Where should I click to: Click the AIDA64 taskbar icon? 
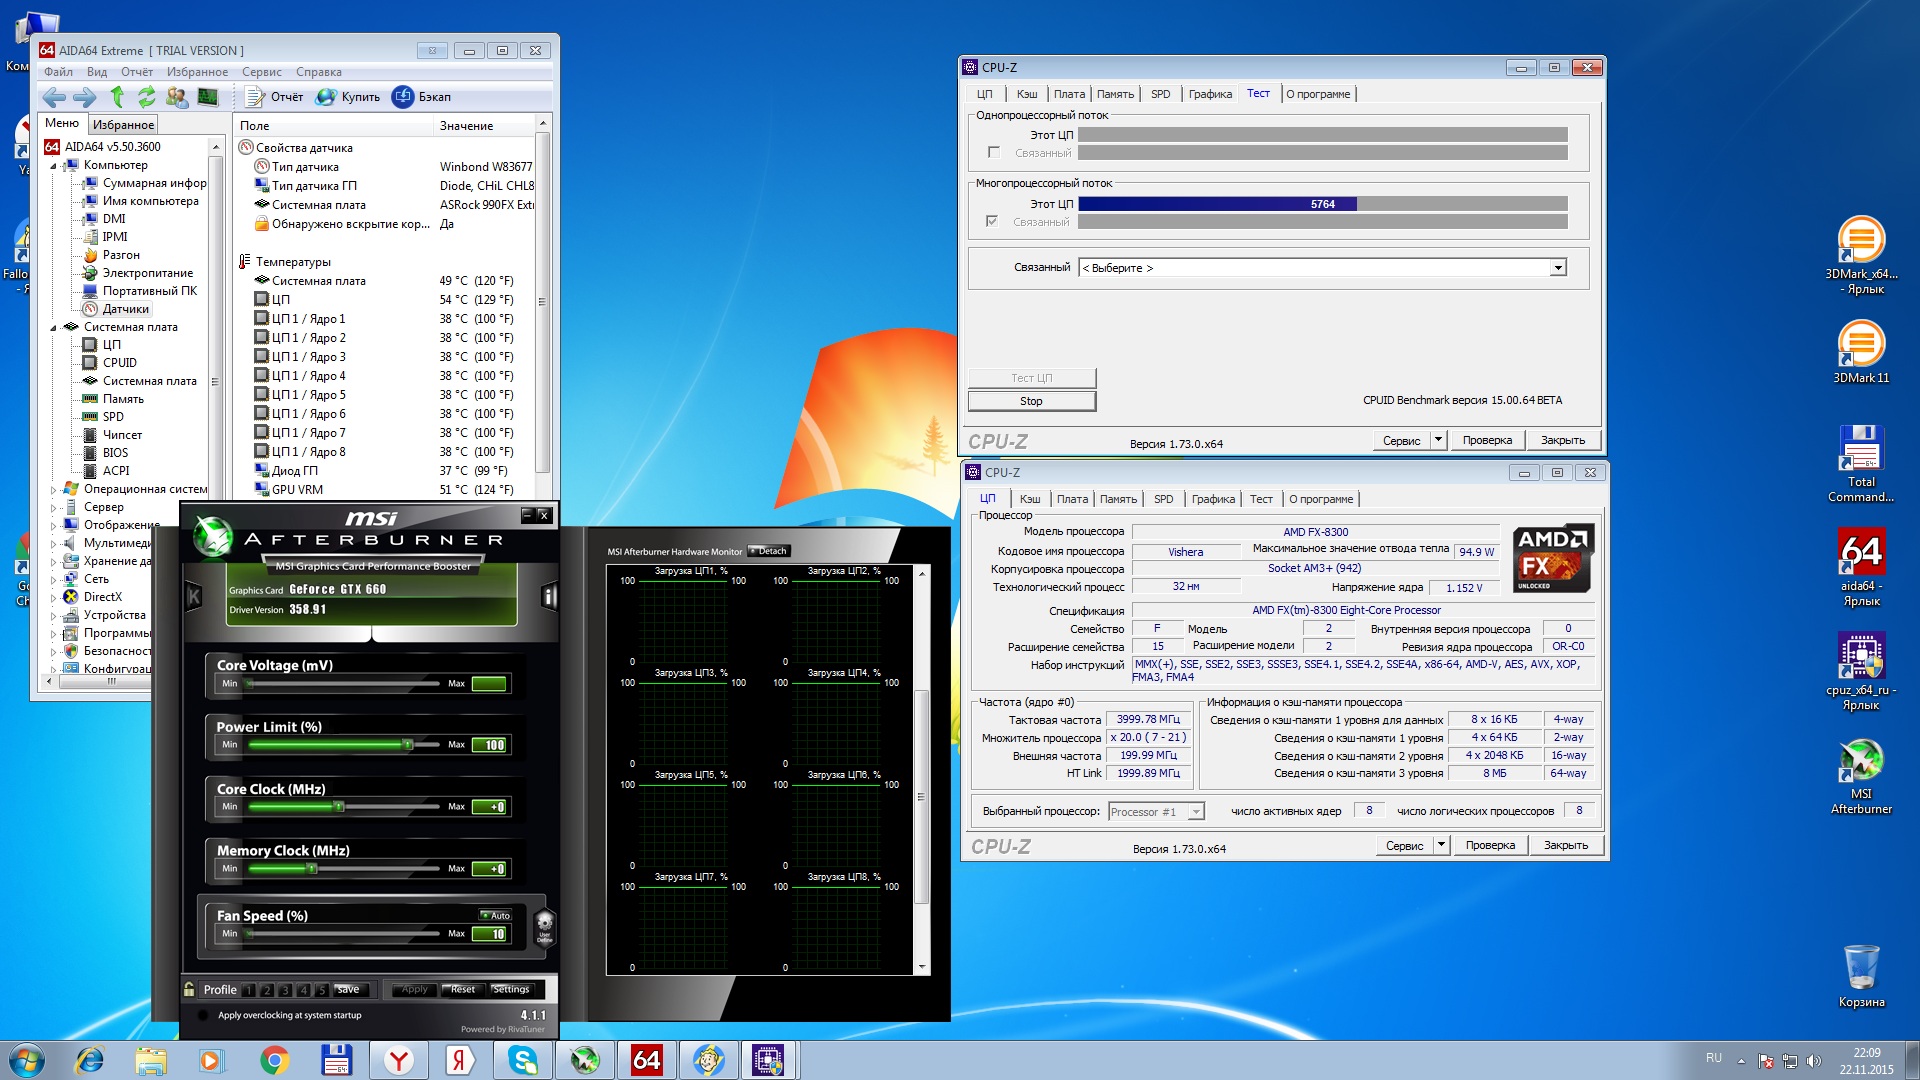646,1059
